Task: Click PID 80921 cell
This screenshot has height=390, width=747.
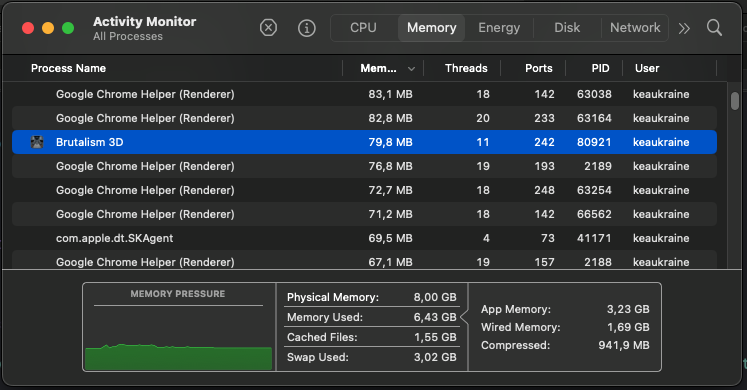Action: (x=594, y=142)
